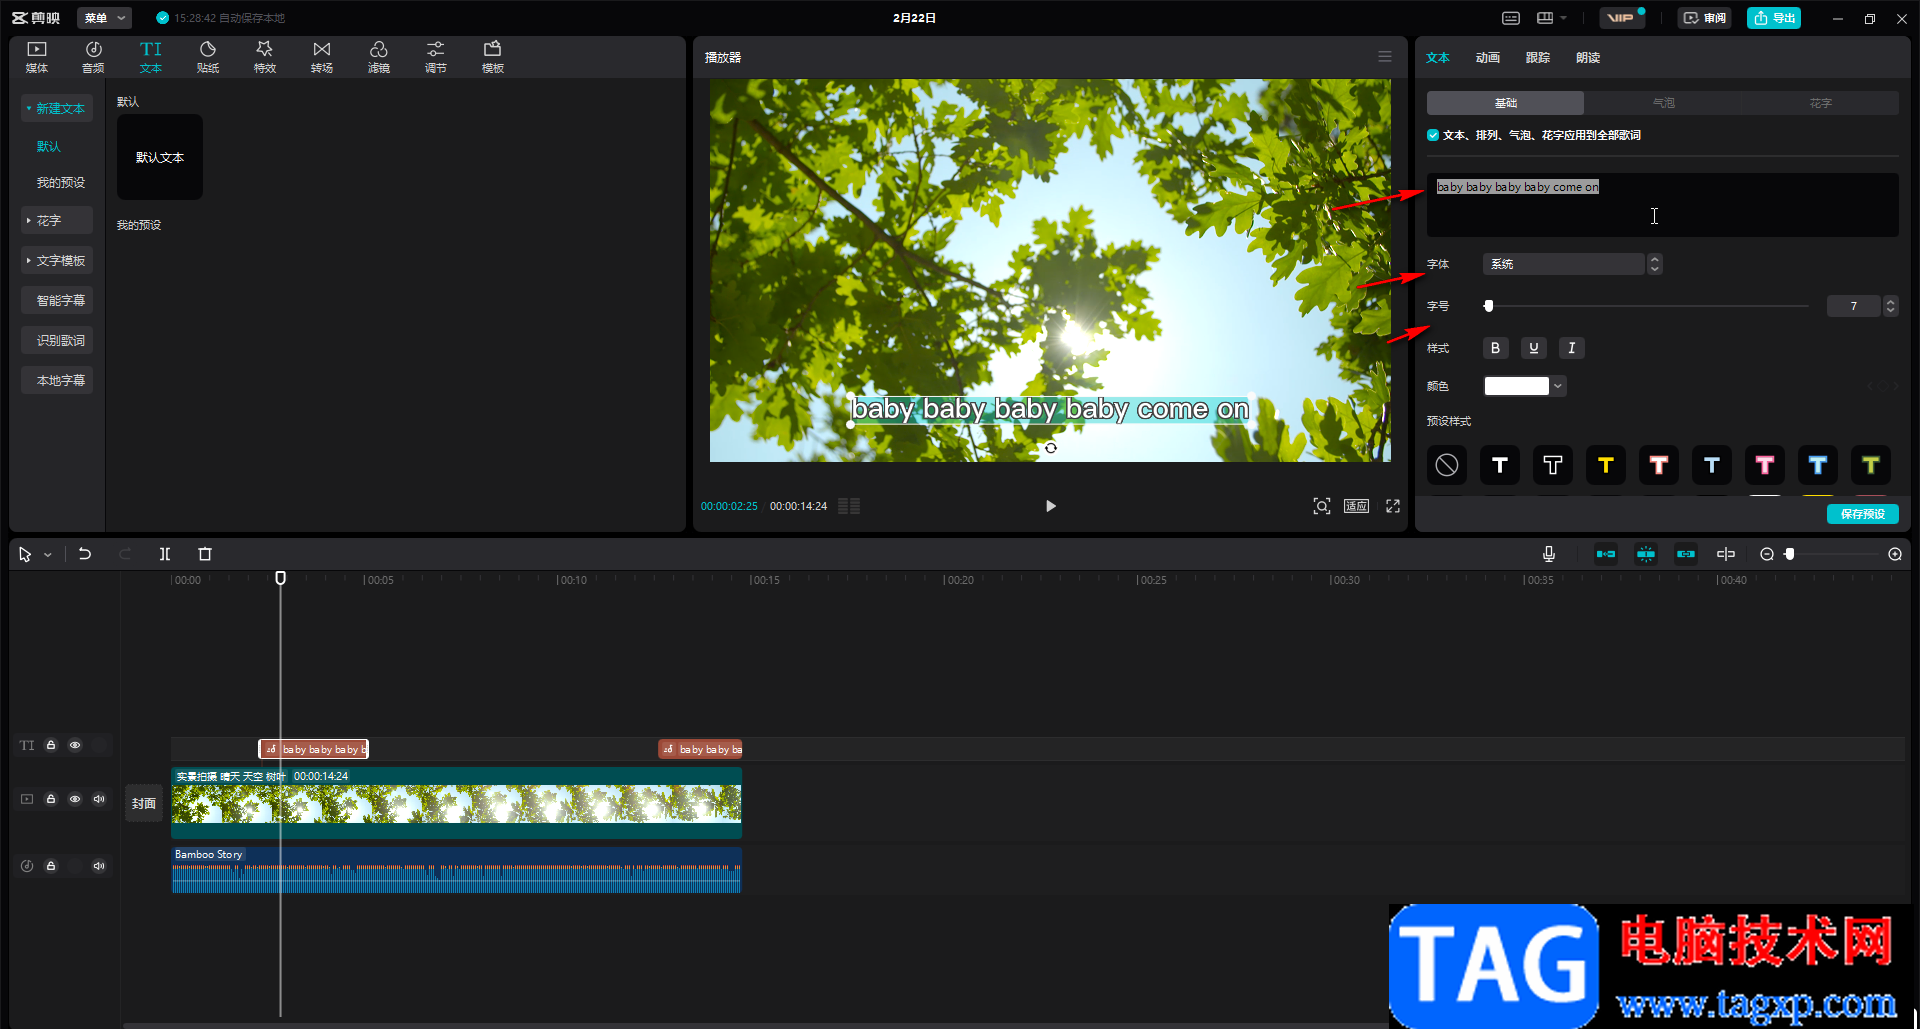Viewport: 1920px width, 1029px height.
Task: Open the 转场 transitions panel
Action: 322,57
